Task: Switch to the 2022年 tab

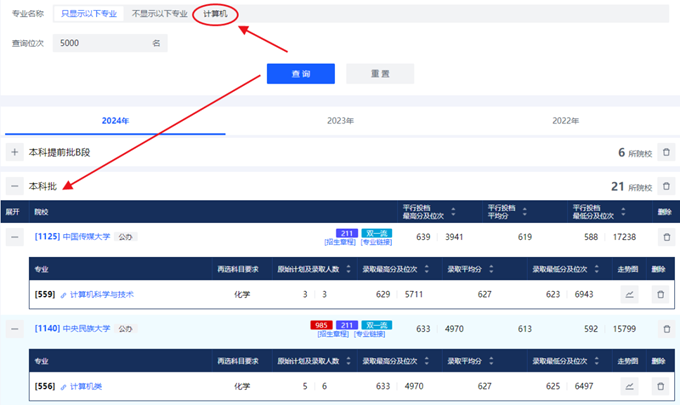Action: [x=565, y=120]
